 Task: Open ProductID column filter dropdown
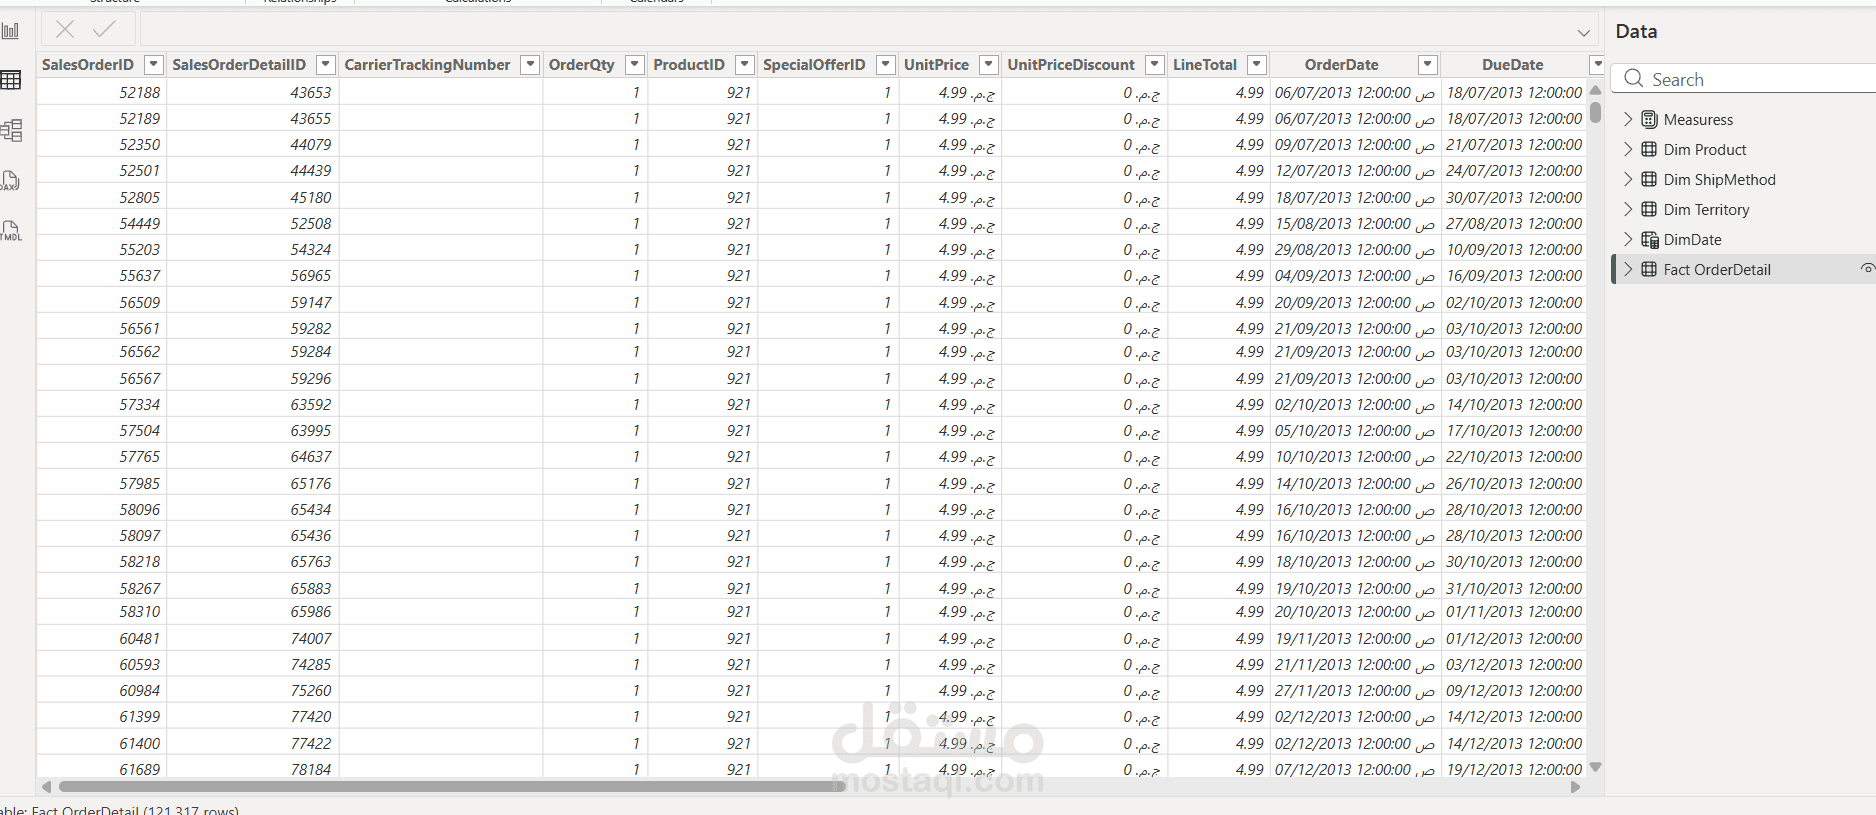744,65
